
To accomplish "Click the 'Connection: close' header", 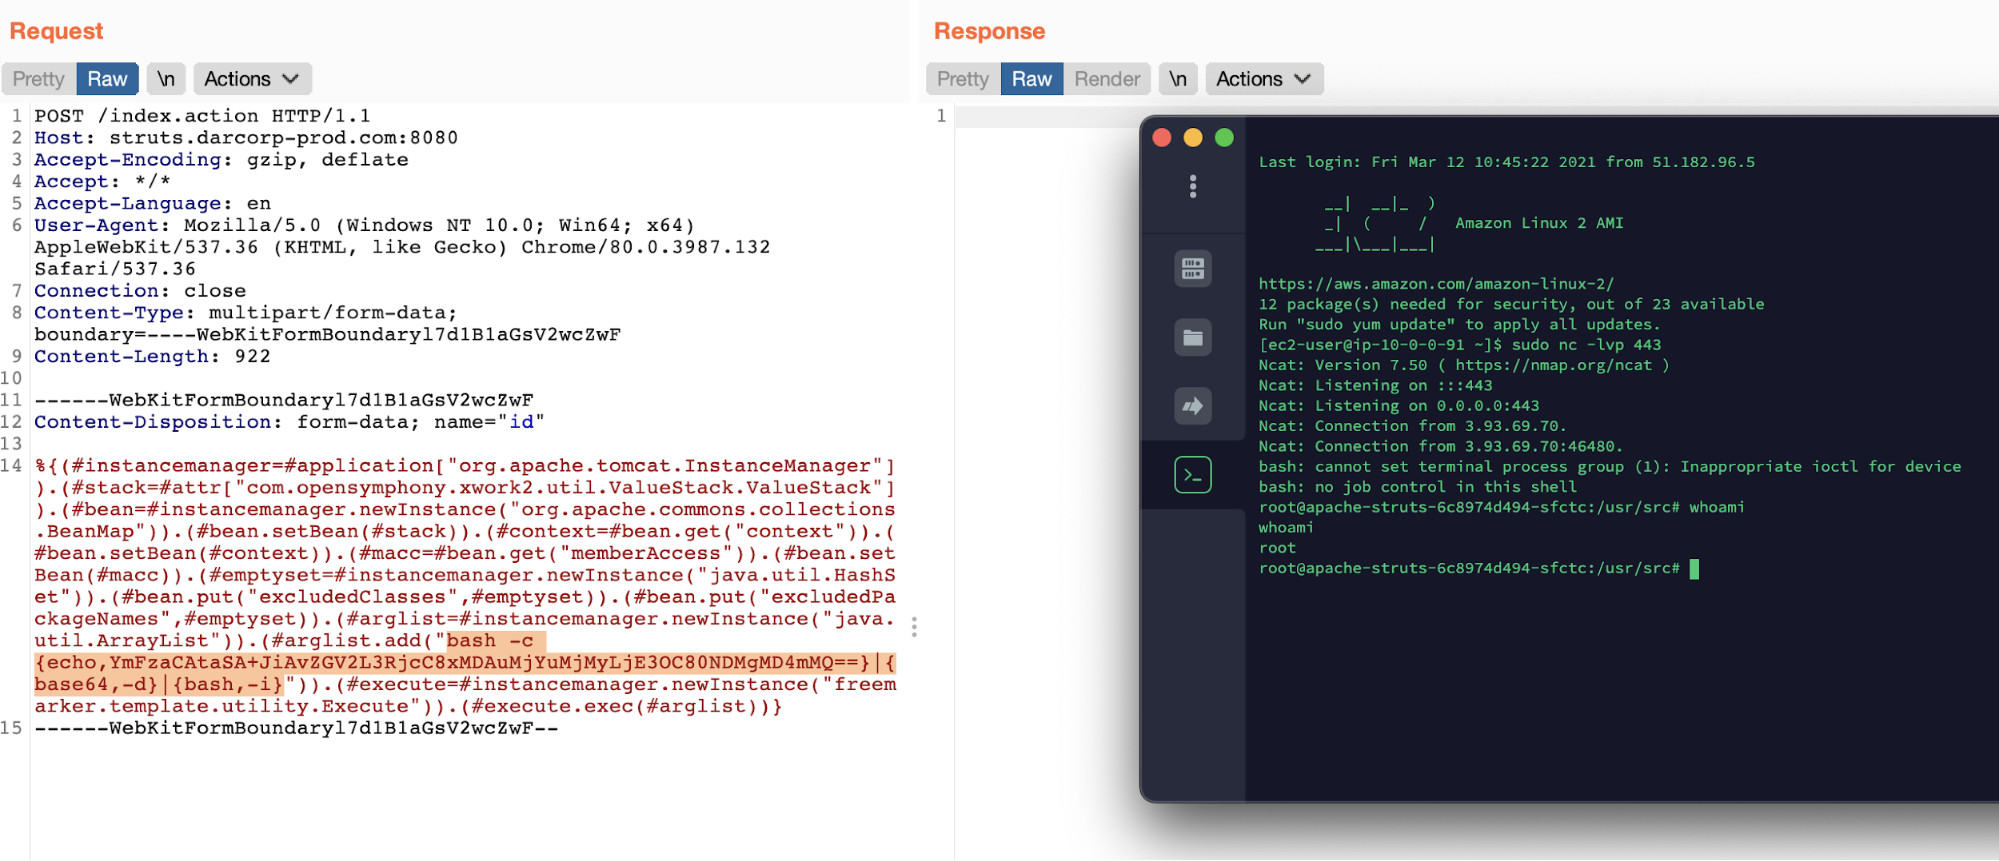I will click(140, 291).
